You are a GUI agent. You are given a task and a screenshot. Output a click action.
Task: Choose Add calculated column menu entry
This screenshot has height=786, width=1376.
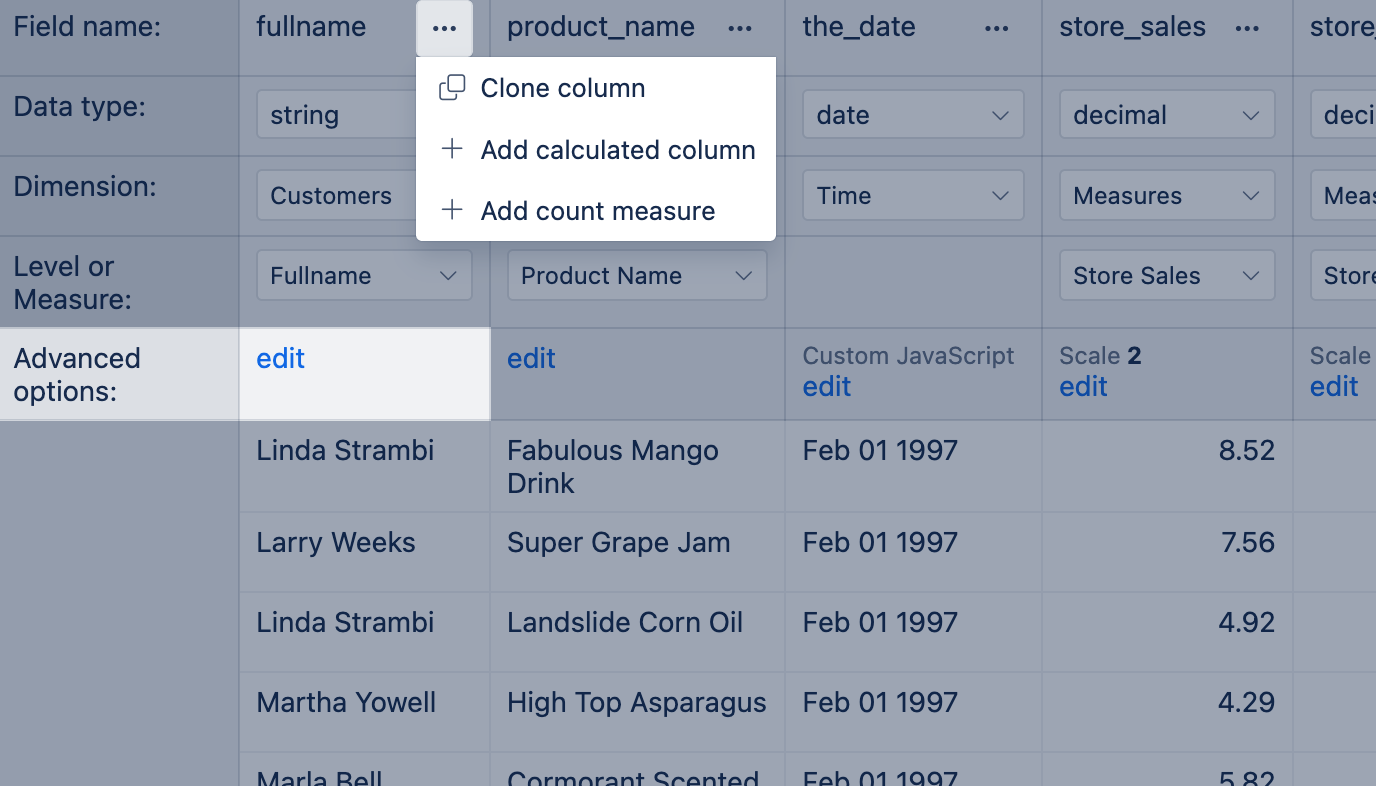click(x=617, y=150)
